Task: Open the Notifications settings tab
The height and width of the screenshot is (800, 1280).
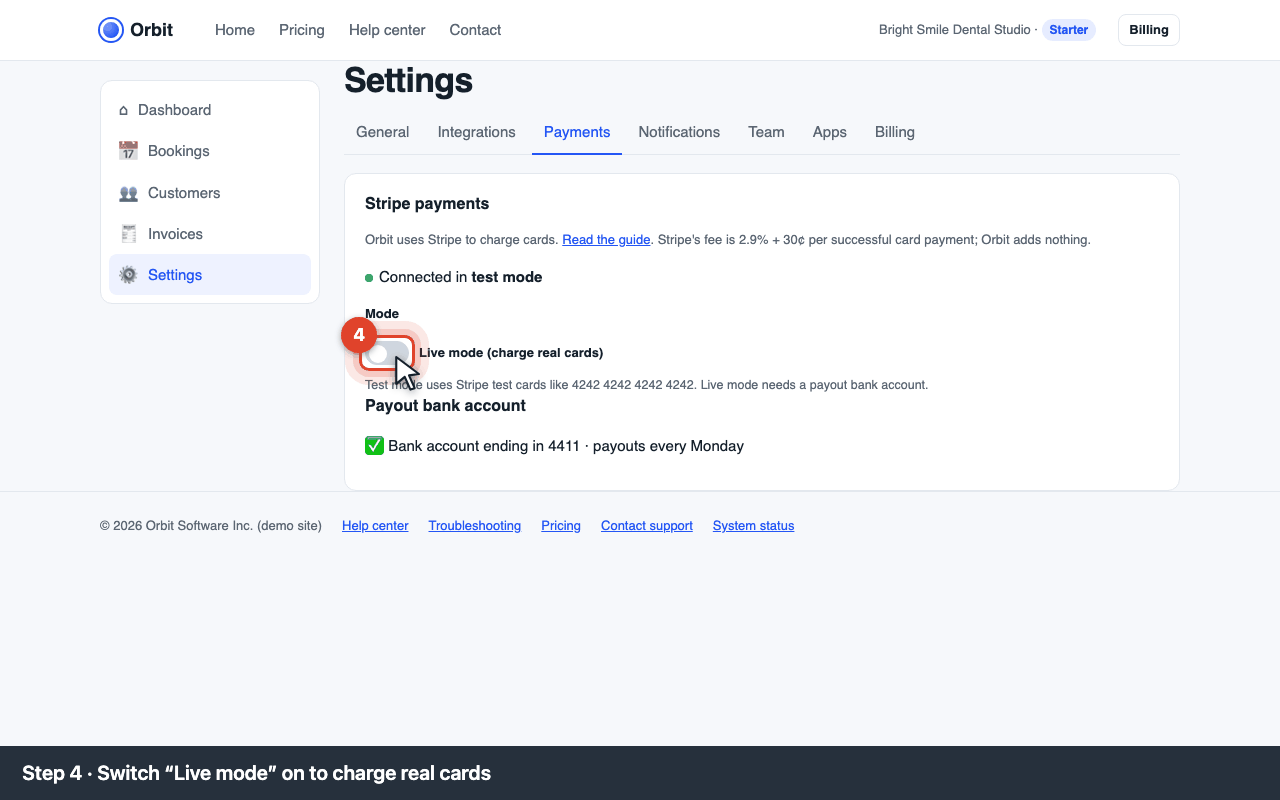Action: (x=679, y=132)
